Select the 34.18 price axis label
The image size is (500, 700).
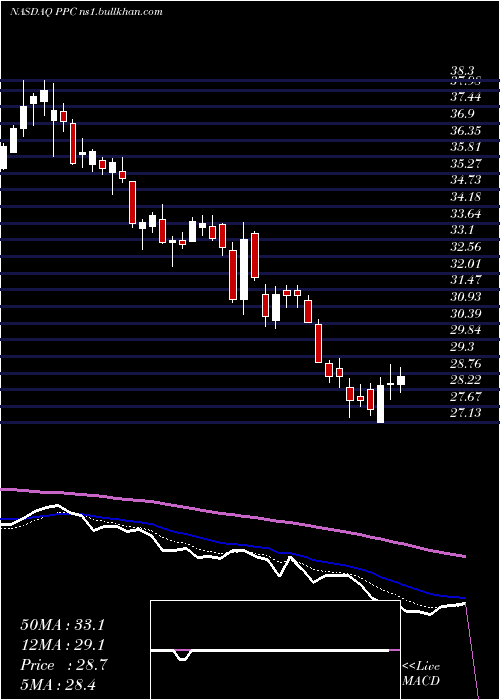click(x=465, y=197)
